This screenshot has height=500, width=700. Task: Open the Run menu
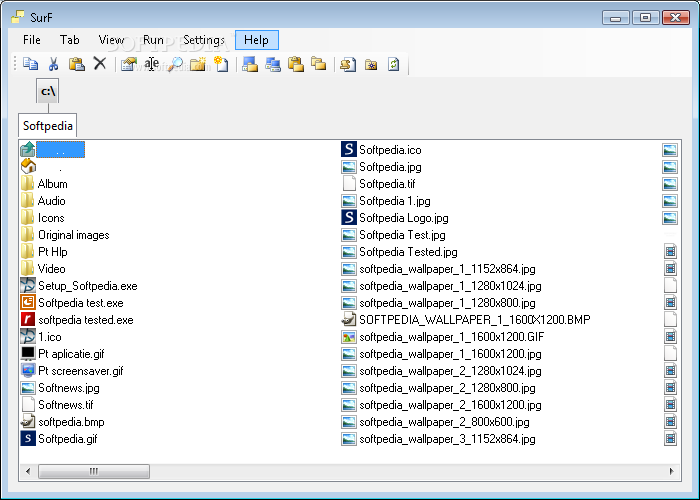[x=153, y=40]
